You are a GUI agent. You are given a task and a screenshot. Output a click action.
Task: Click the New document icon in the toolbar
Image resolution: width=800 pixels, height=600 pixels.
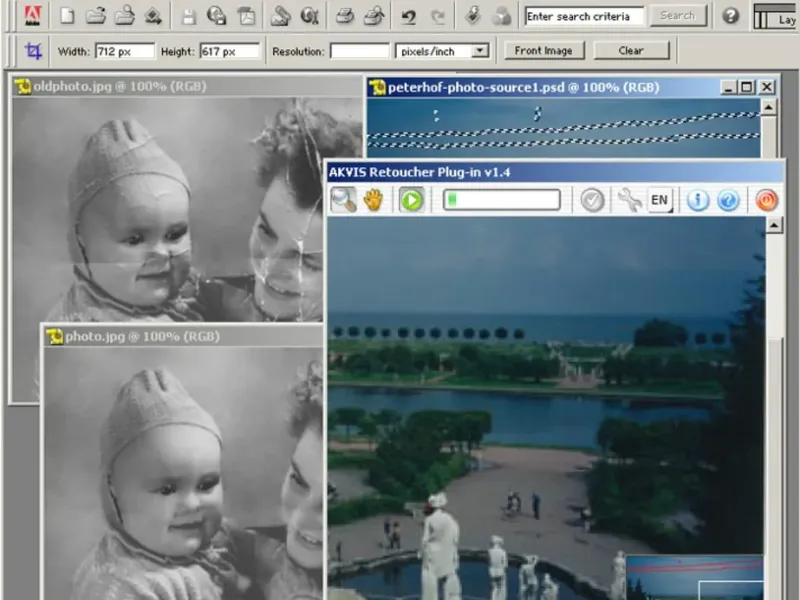[67, 16]
